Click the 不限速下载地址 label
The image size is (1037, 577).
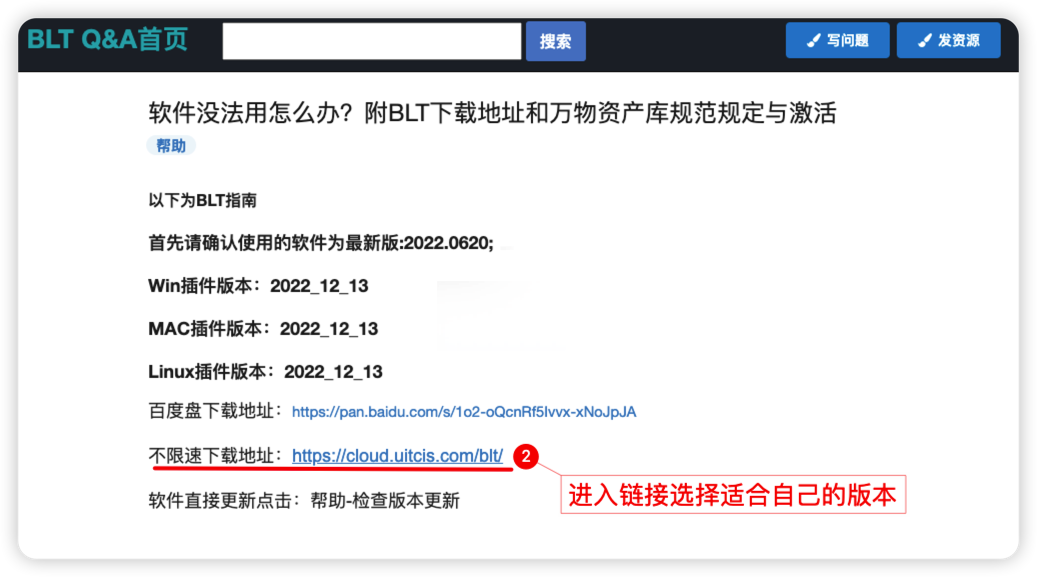coord(216,455)
